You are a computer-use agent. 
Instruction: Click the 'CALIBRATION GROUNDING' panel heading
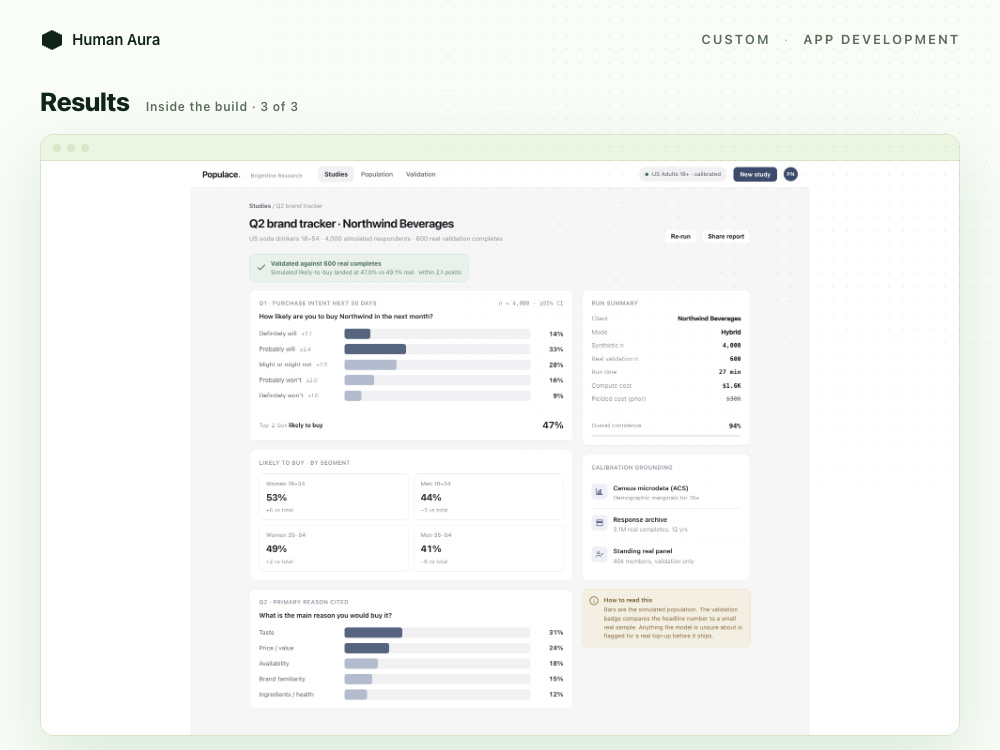pyautogui.click(x=631, y=467)
